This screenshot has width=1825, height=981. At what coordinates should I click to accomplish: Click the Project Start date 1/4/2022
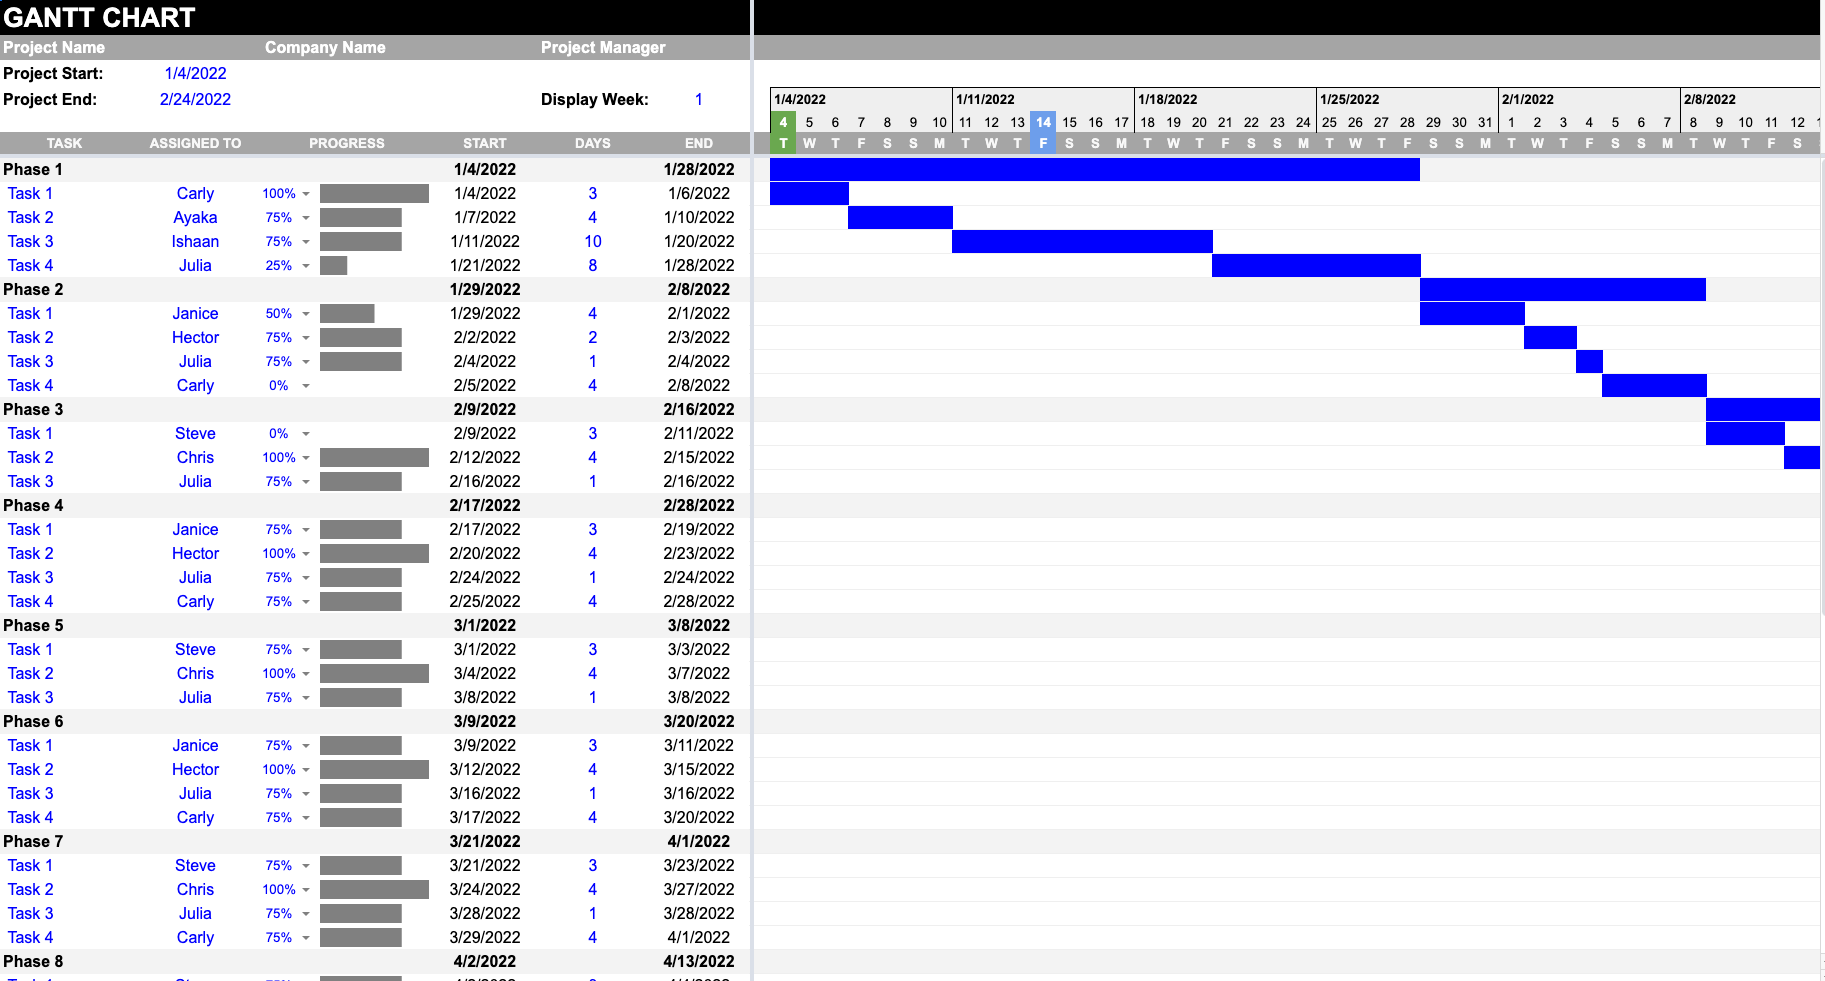(x=196, y=73)
